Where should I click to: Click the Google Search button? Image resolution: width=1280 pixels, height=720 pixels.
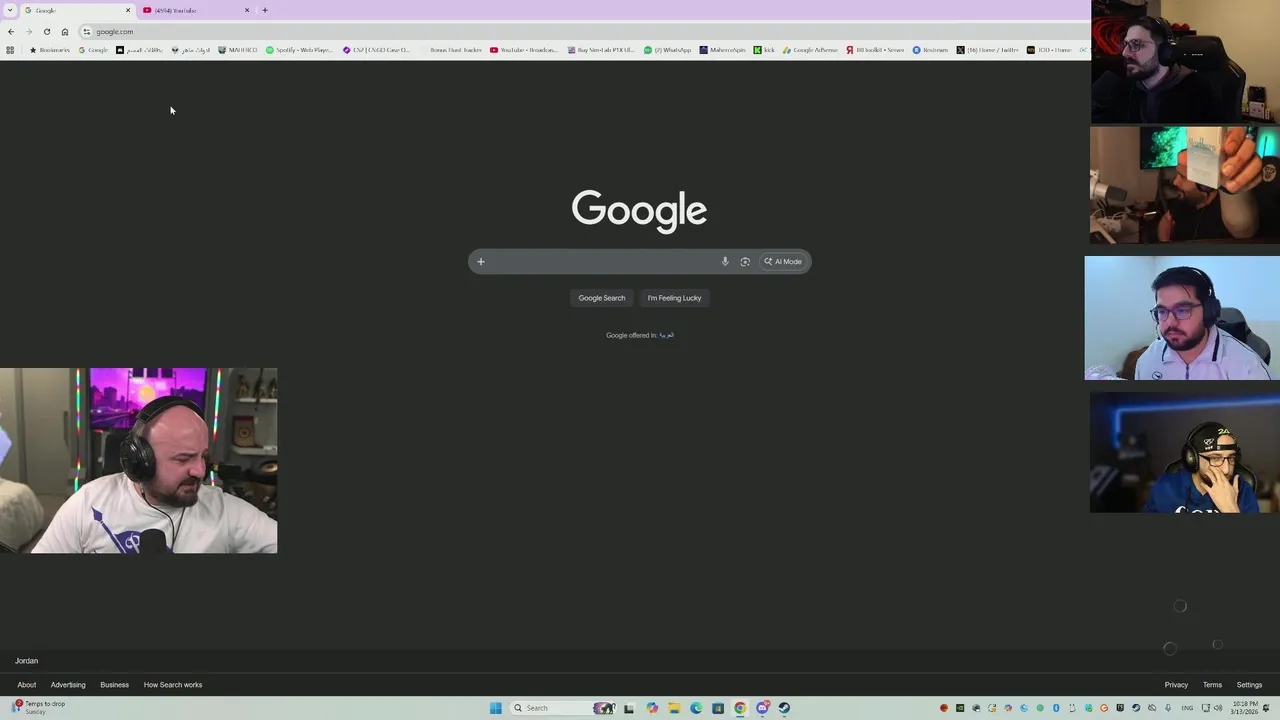tap(601, 298)
